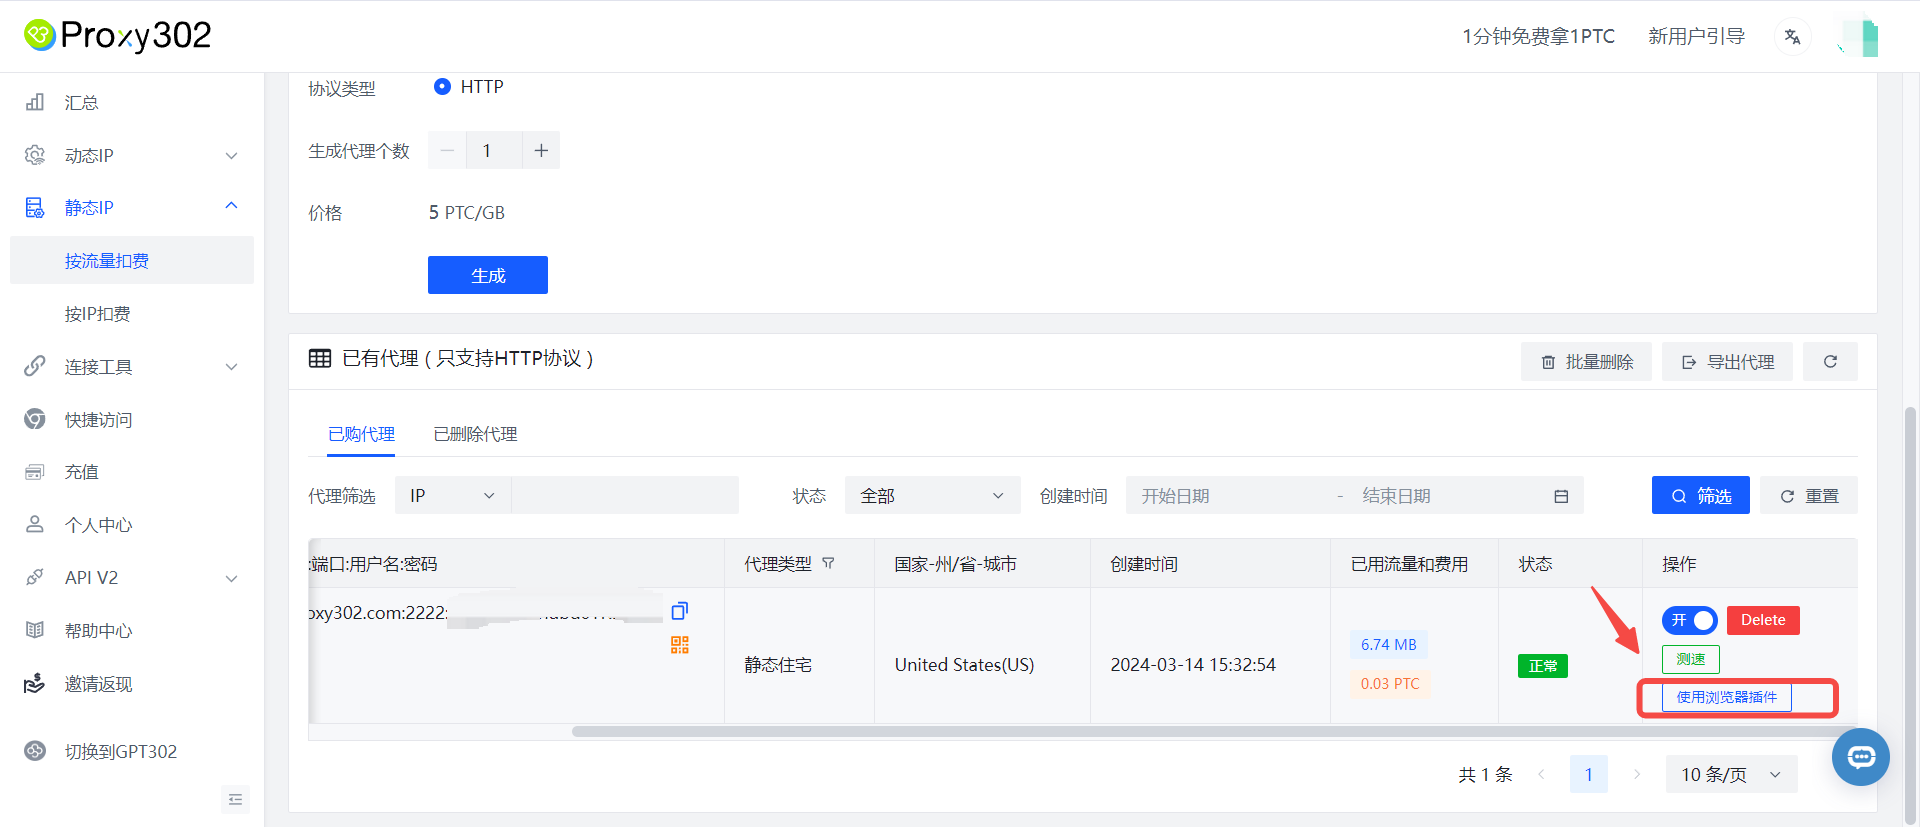Collapse the sidebar with the fold icon
Screen dimensions: 1920x827
coord(236,799)
